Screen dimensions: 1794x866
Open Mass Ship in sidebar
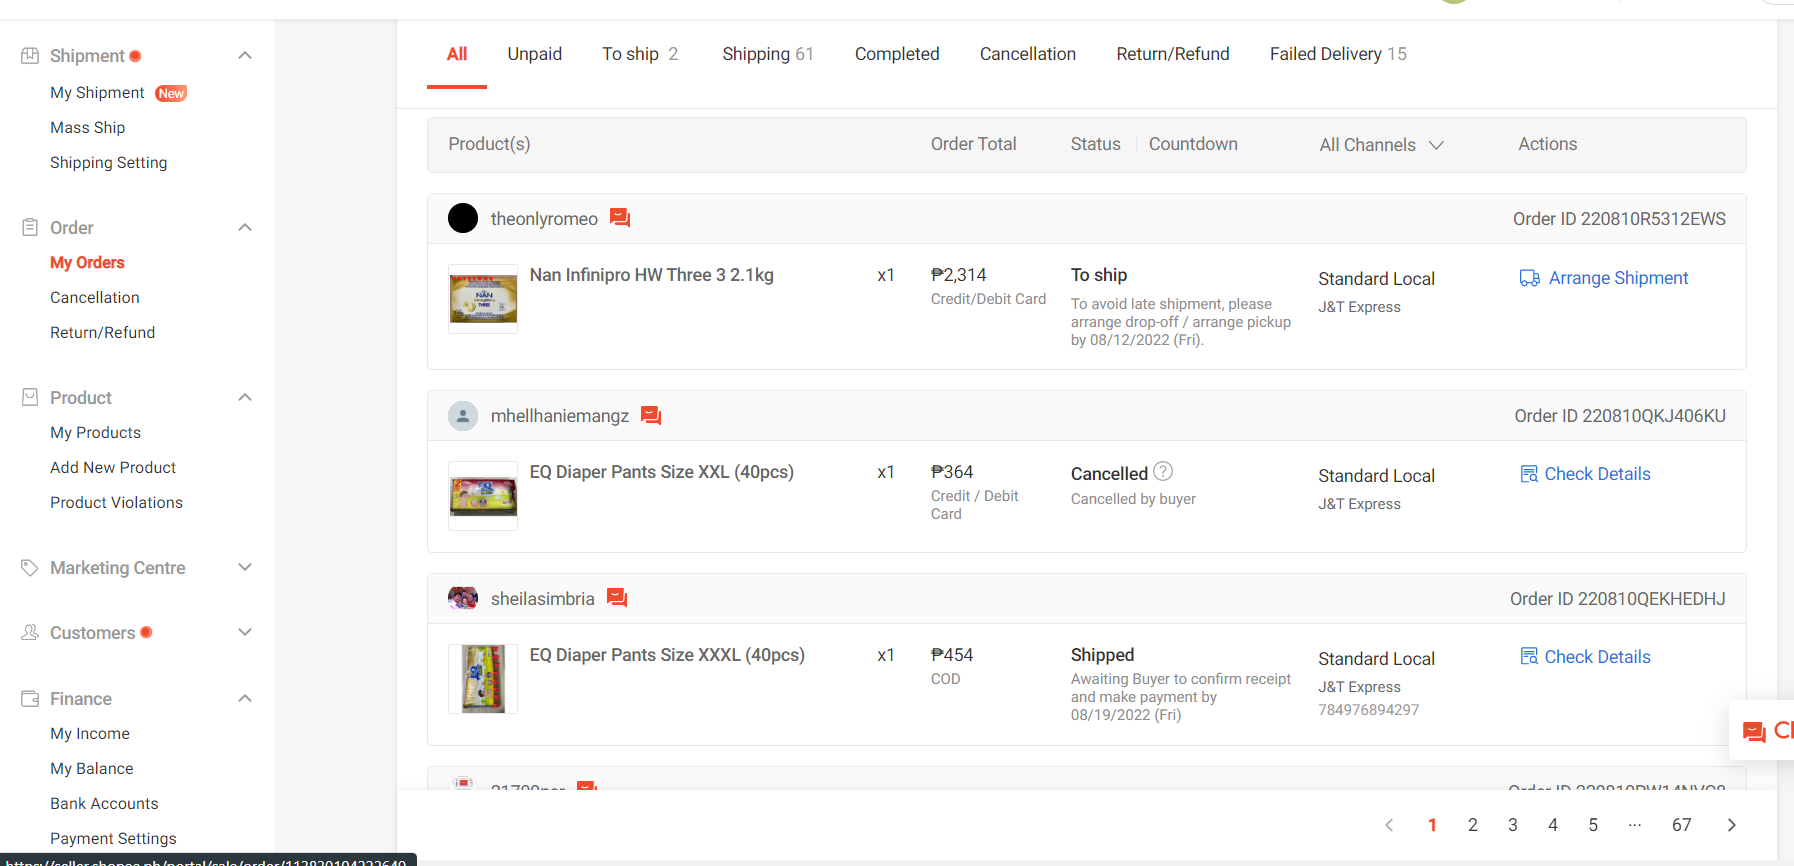[88, 128]
